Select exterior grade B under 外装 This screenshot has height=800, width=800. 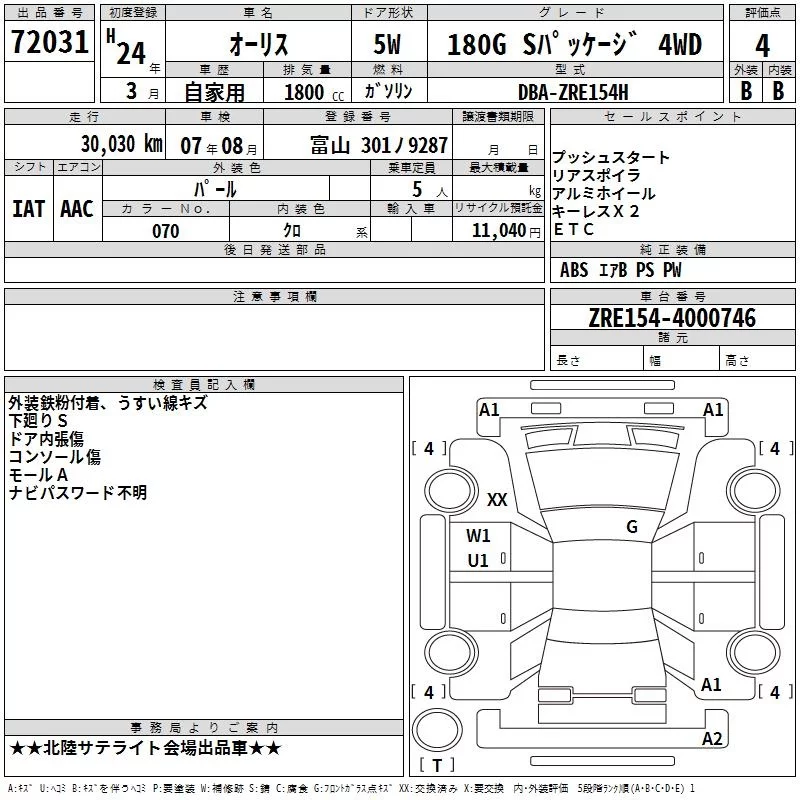[x=746, y=91]
